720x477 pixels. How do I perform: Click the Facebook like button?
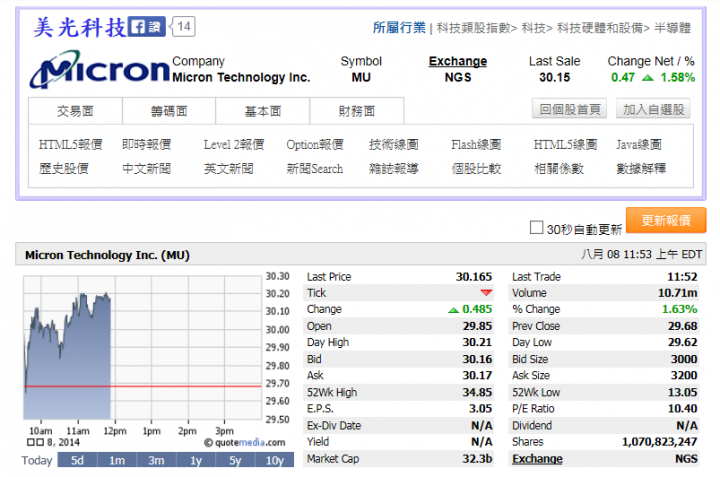[146, 27]
